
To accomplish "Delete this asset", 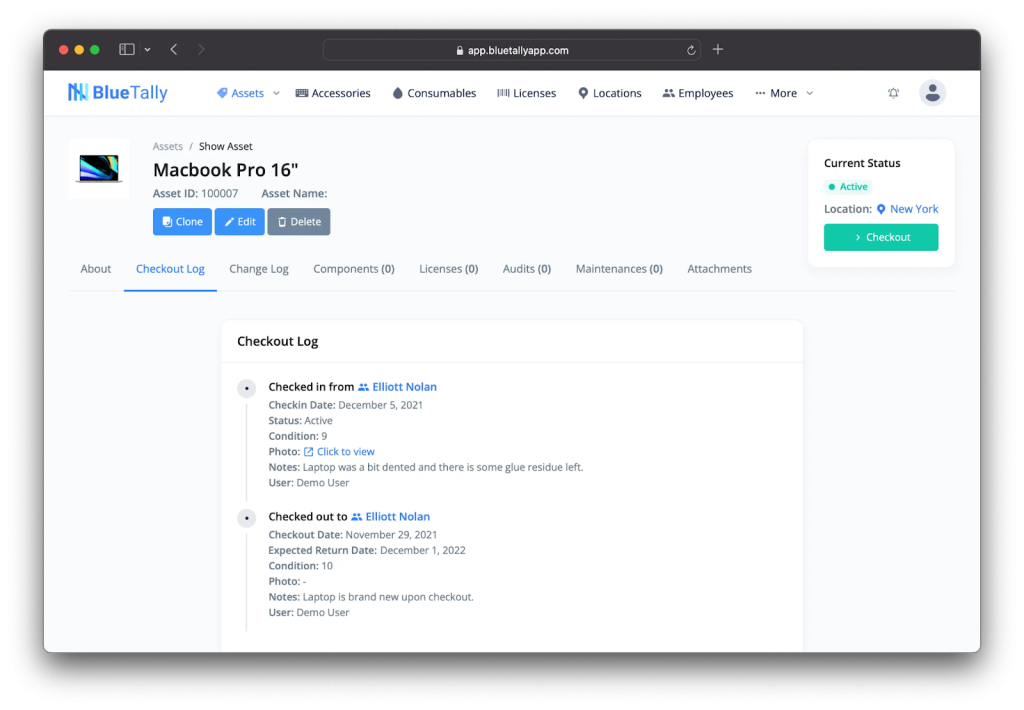I will coord(298,222).
